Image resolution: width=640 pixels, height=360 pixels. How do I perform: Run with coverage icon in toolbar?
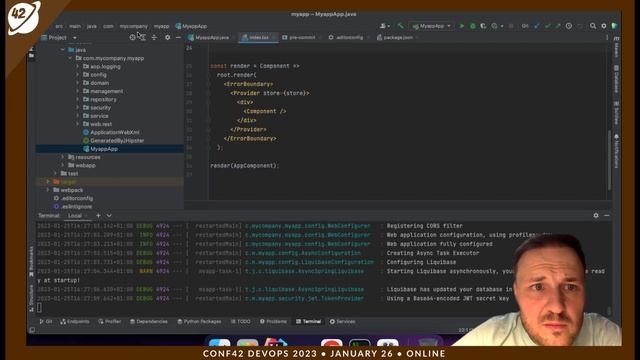483,26
